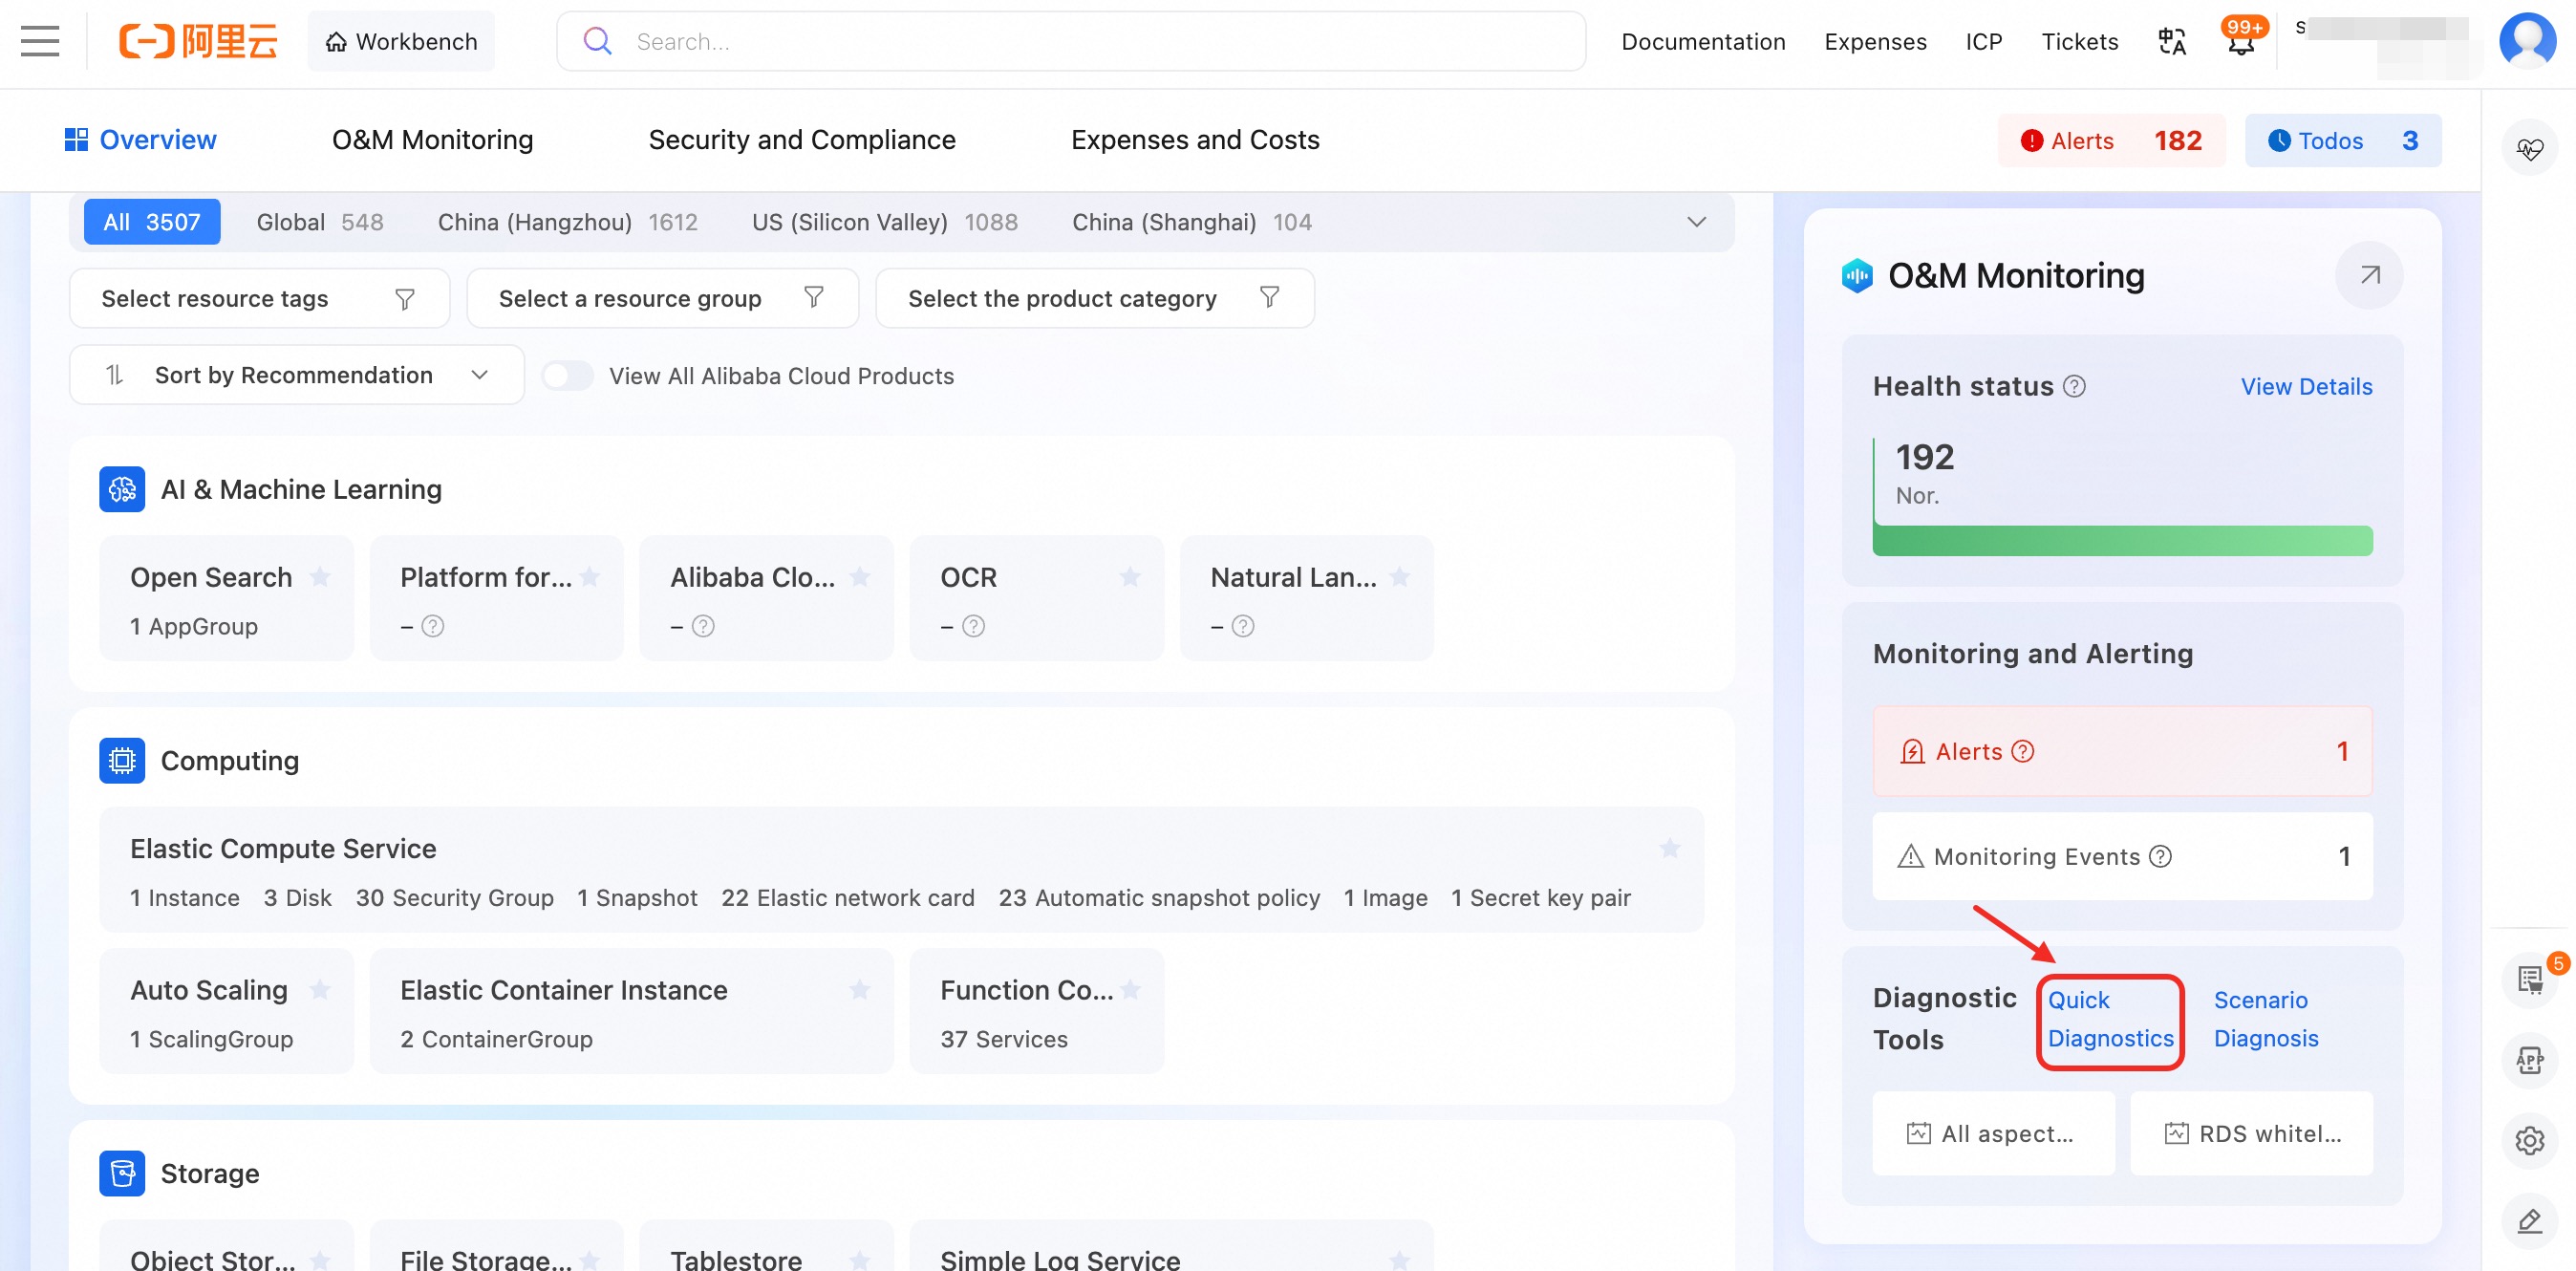Click 23 Automatic snapshot policy
The height and width of the screenshot is (1271, 2576).
(x=1159, y=898)
